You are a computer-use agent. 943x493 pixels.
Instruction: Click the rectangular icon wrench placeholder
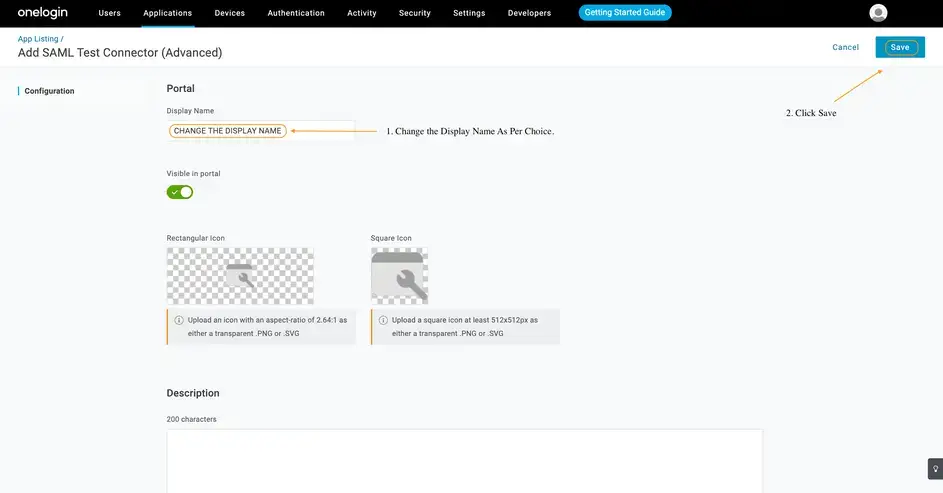(240, 276)
